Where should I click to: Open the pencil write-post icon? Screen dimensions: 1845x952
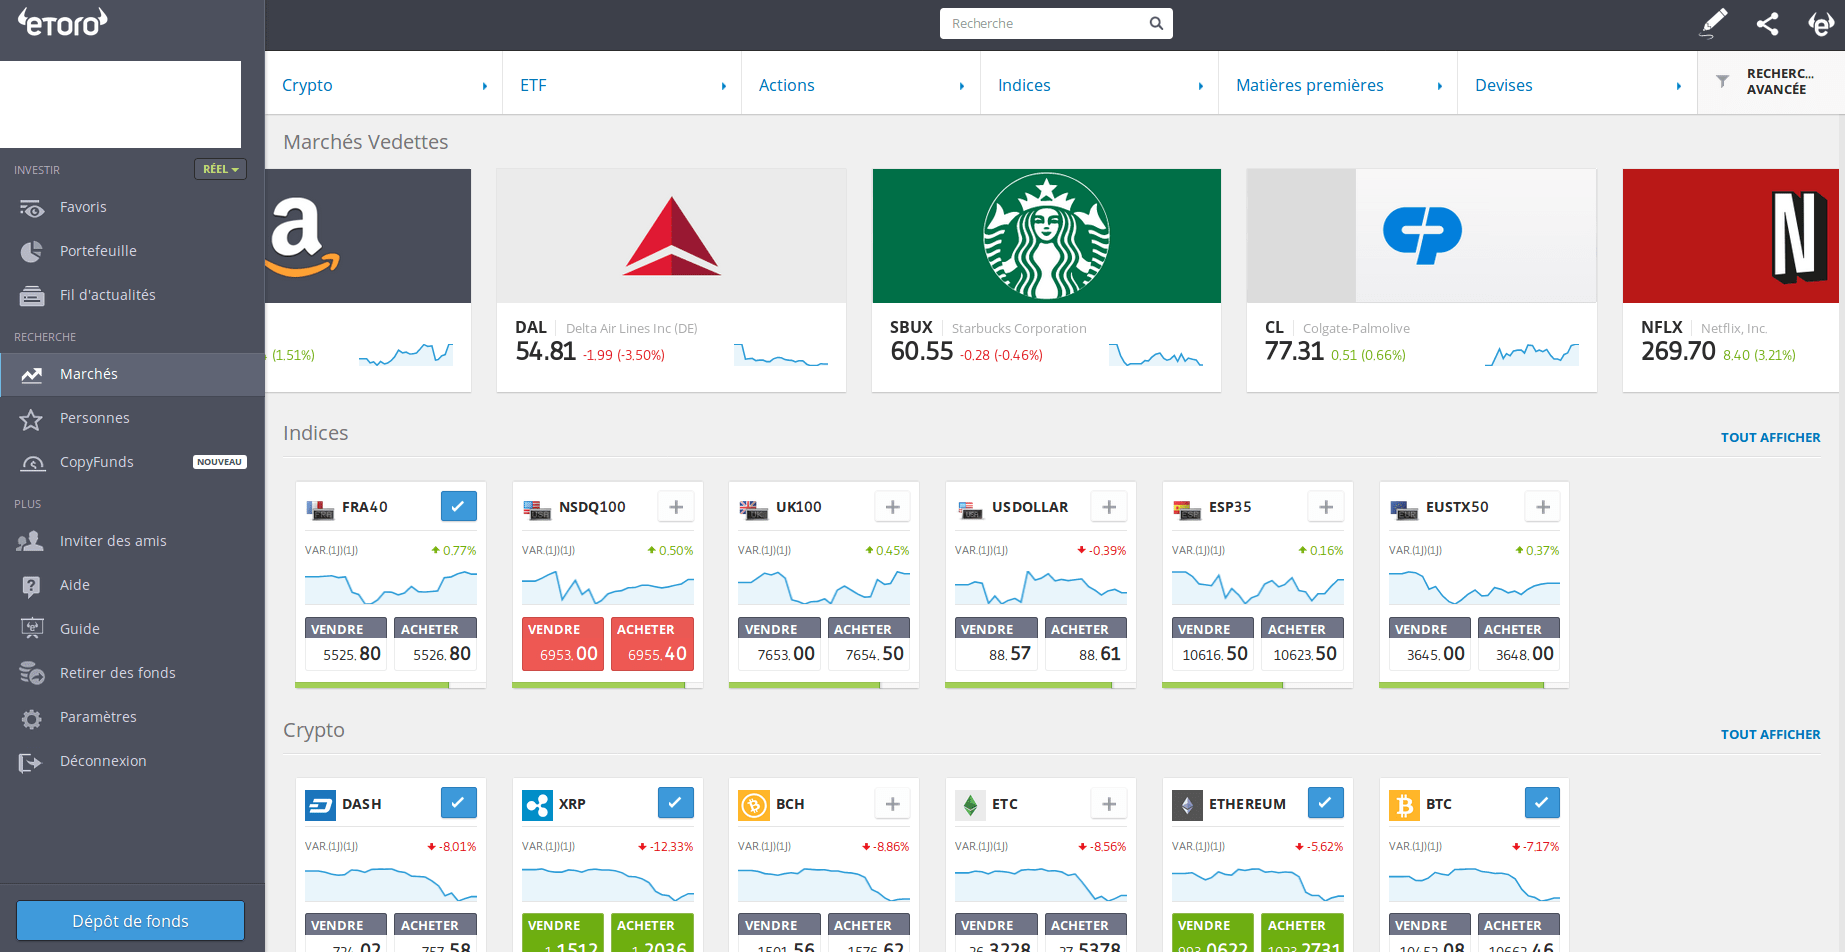[x=1713, y=23]
